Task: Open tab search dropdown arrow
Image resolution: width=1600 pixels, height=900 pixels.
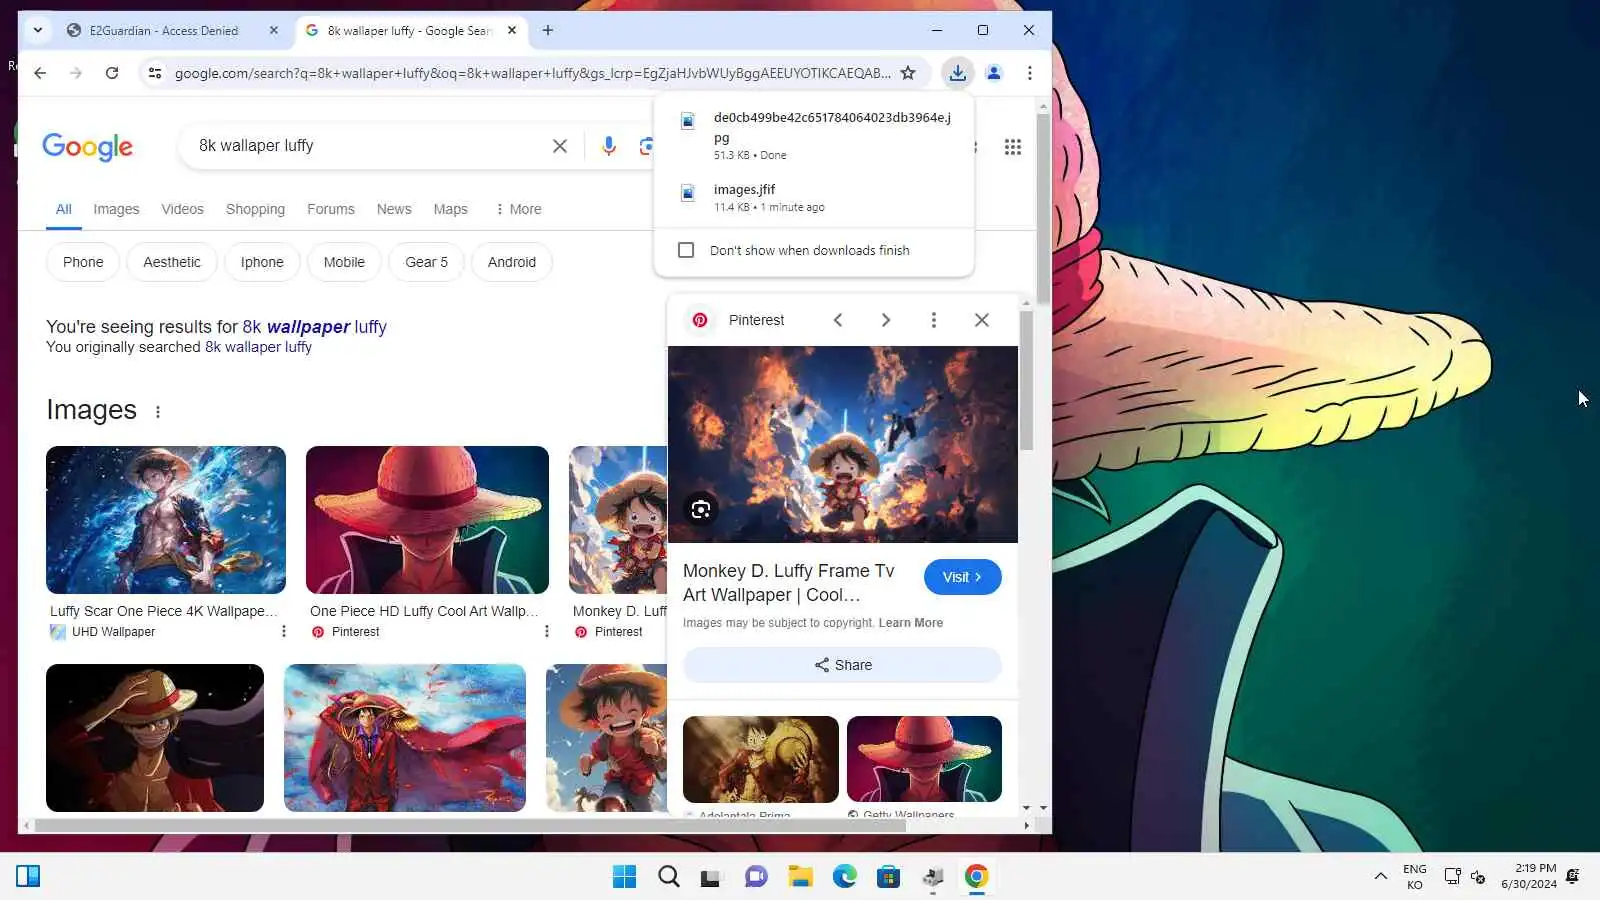Action: 37,30
